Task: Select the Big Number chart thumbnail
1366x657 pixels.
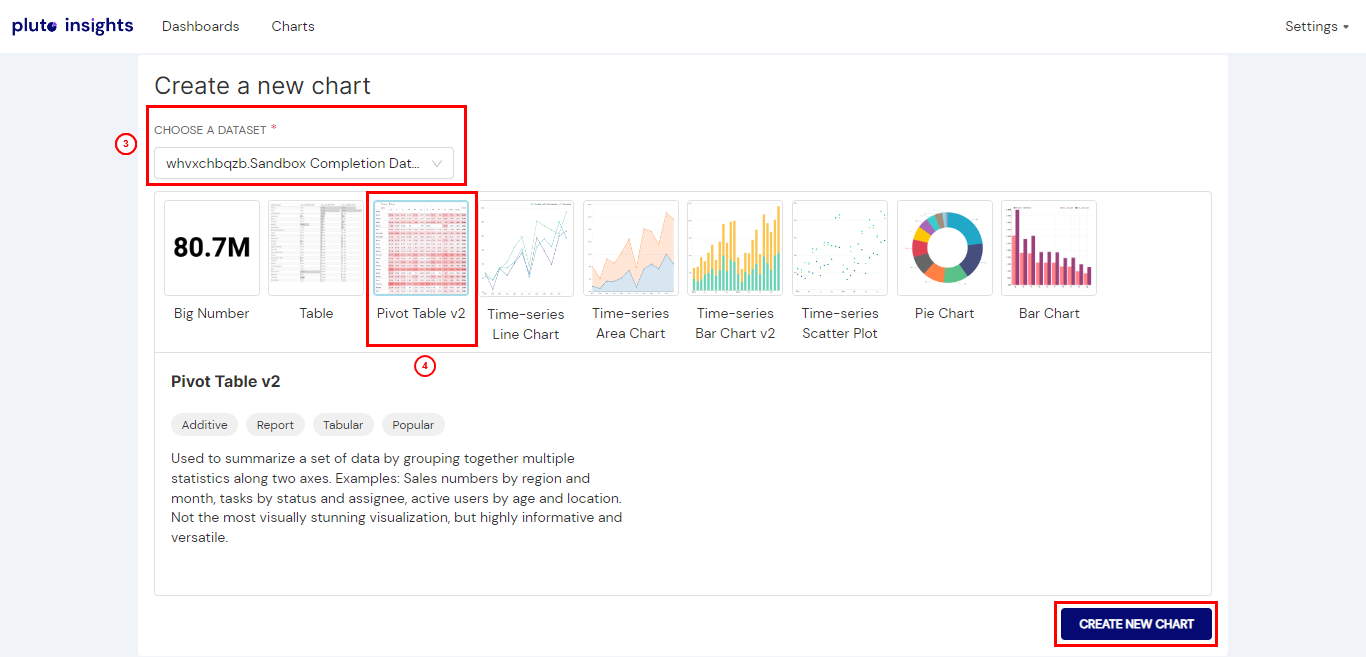Action: click(212, 248)
